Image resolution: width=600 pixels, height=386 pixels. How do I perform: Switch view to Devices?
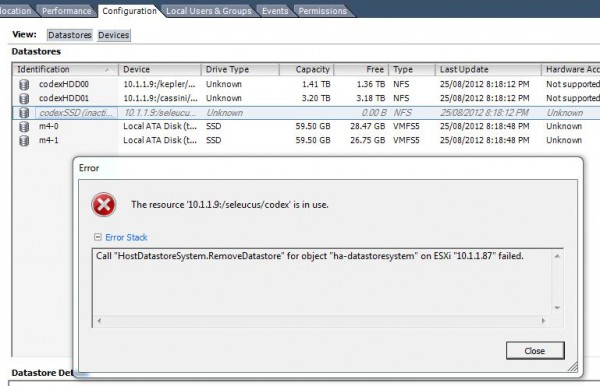tap(114, 35)
